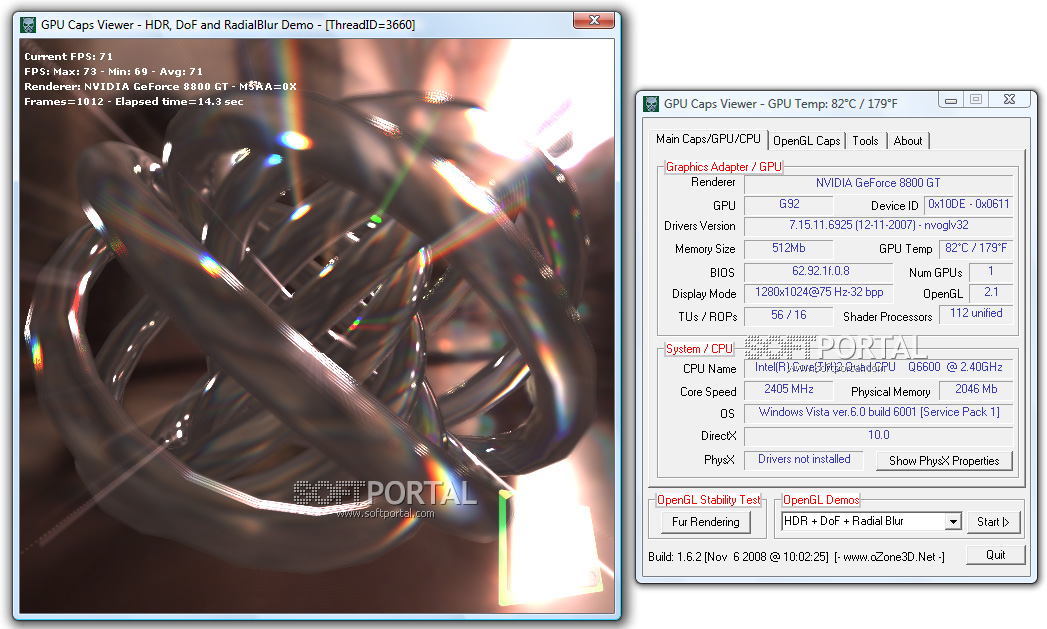Click the disabled maximize button in main window
Screen dimensions: 1047x629
(976, 99)
